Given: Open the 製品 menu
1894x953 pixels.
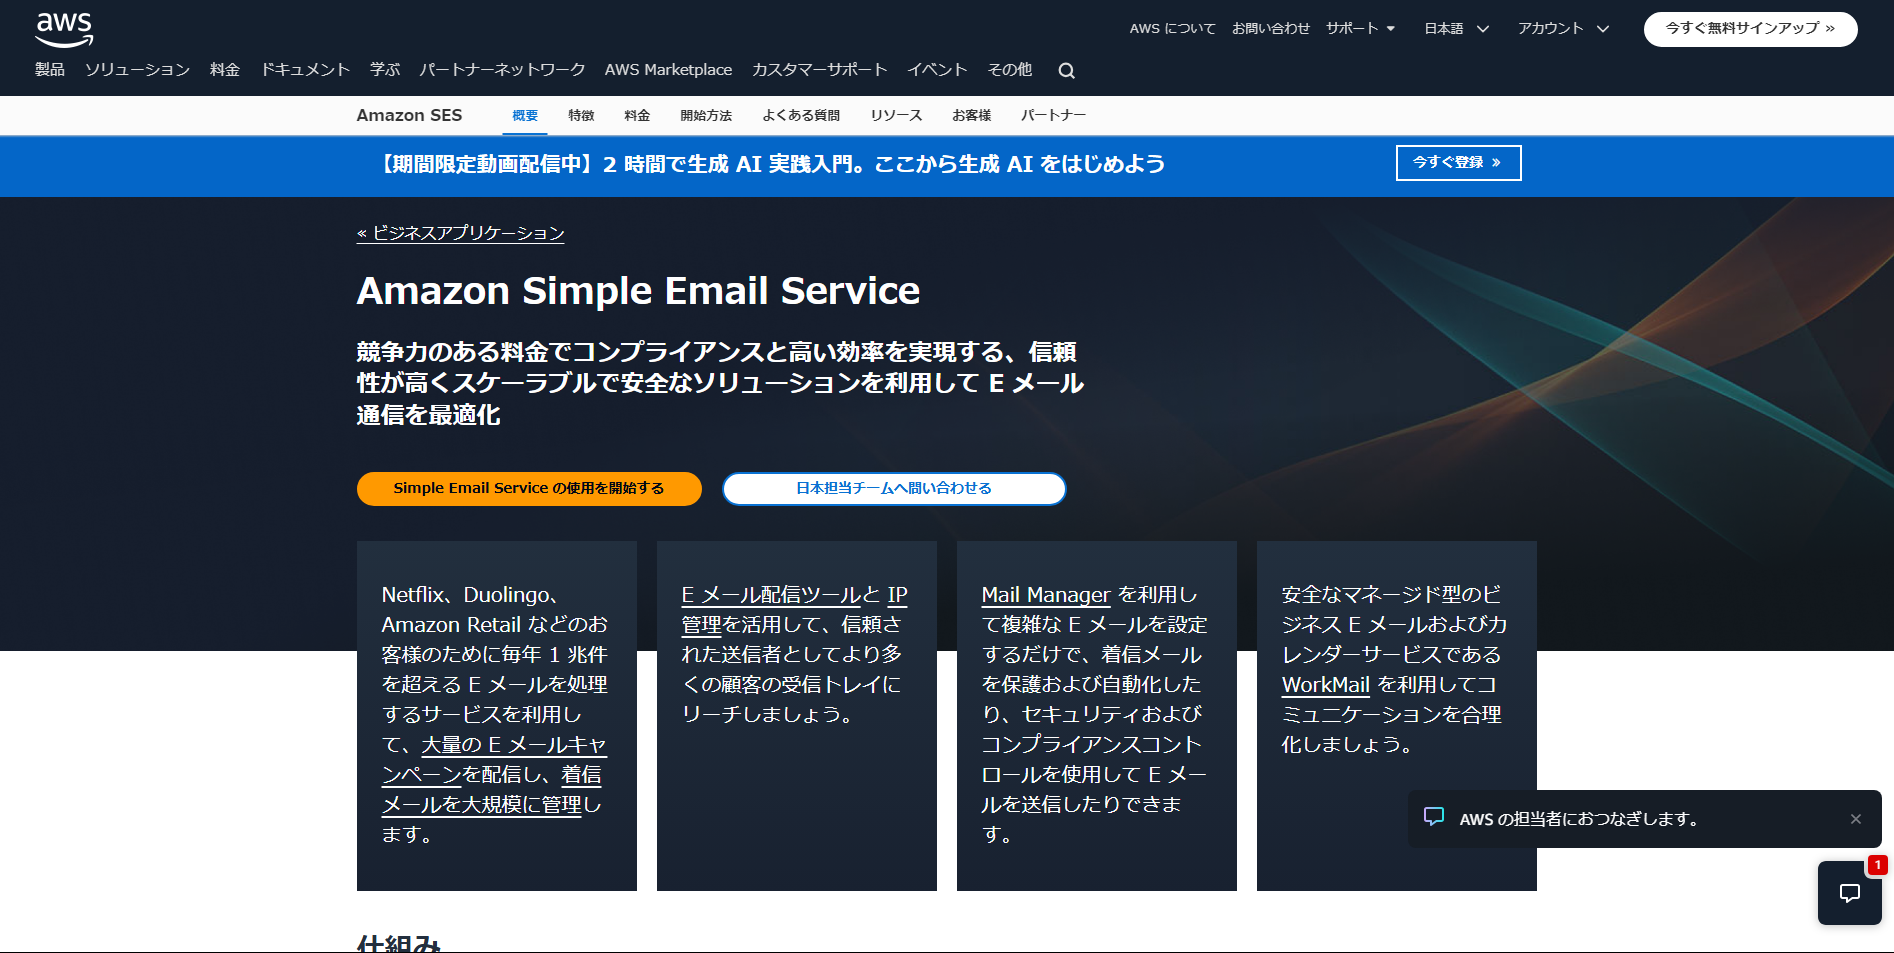Looking at the screenshot, I should click(50, 70).
